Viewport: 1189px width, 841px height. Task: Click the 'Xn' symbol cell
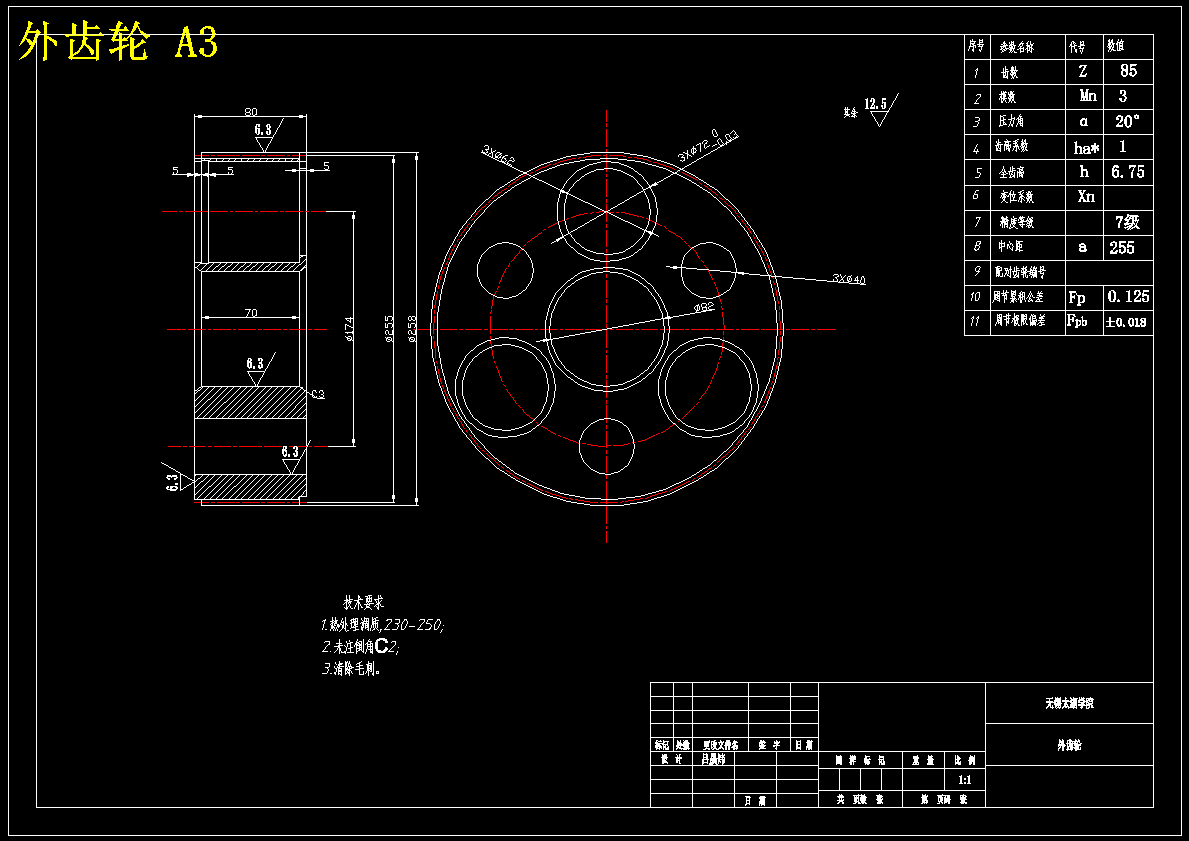click(1086, 196)
